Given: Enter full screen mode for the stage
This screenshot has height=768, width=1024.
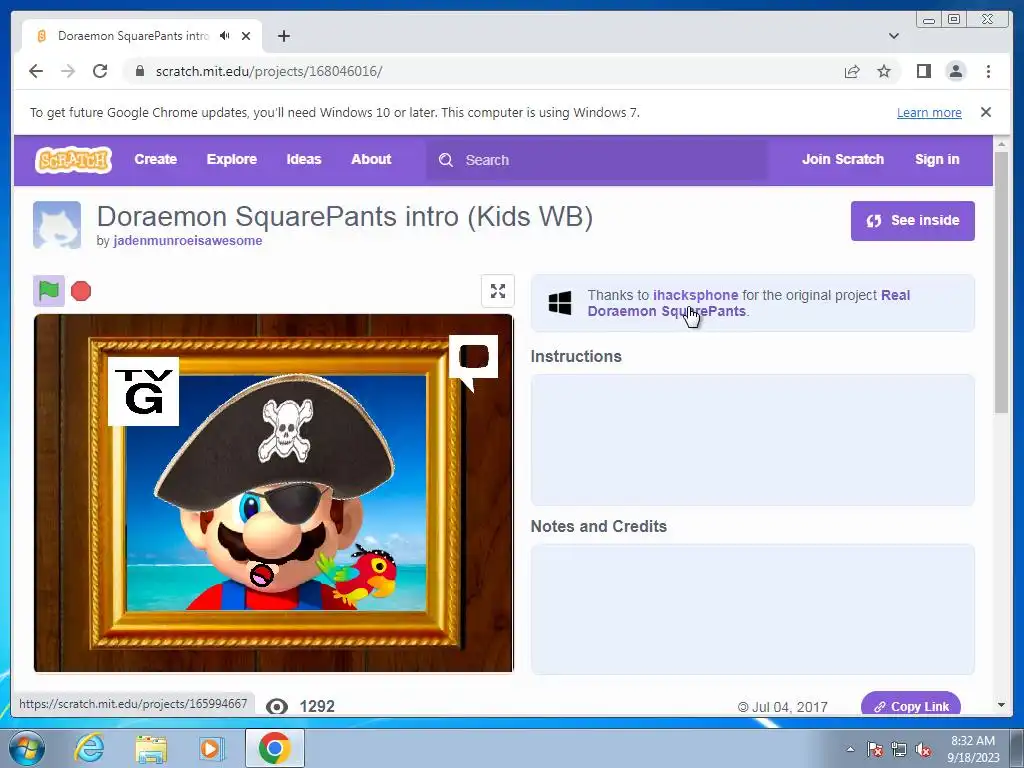Looking at the screenshot, I should coord(498,291).
